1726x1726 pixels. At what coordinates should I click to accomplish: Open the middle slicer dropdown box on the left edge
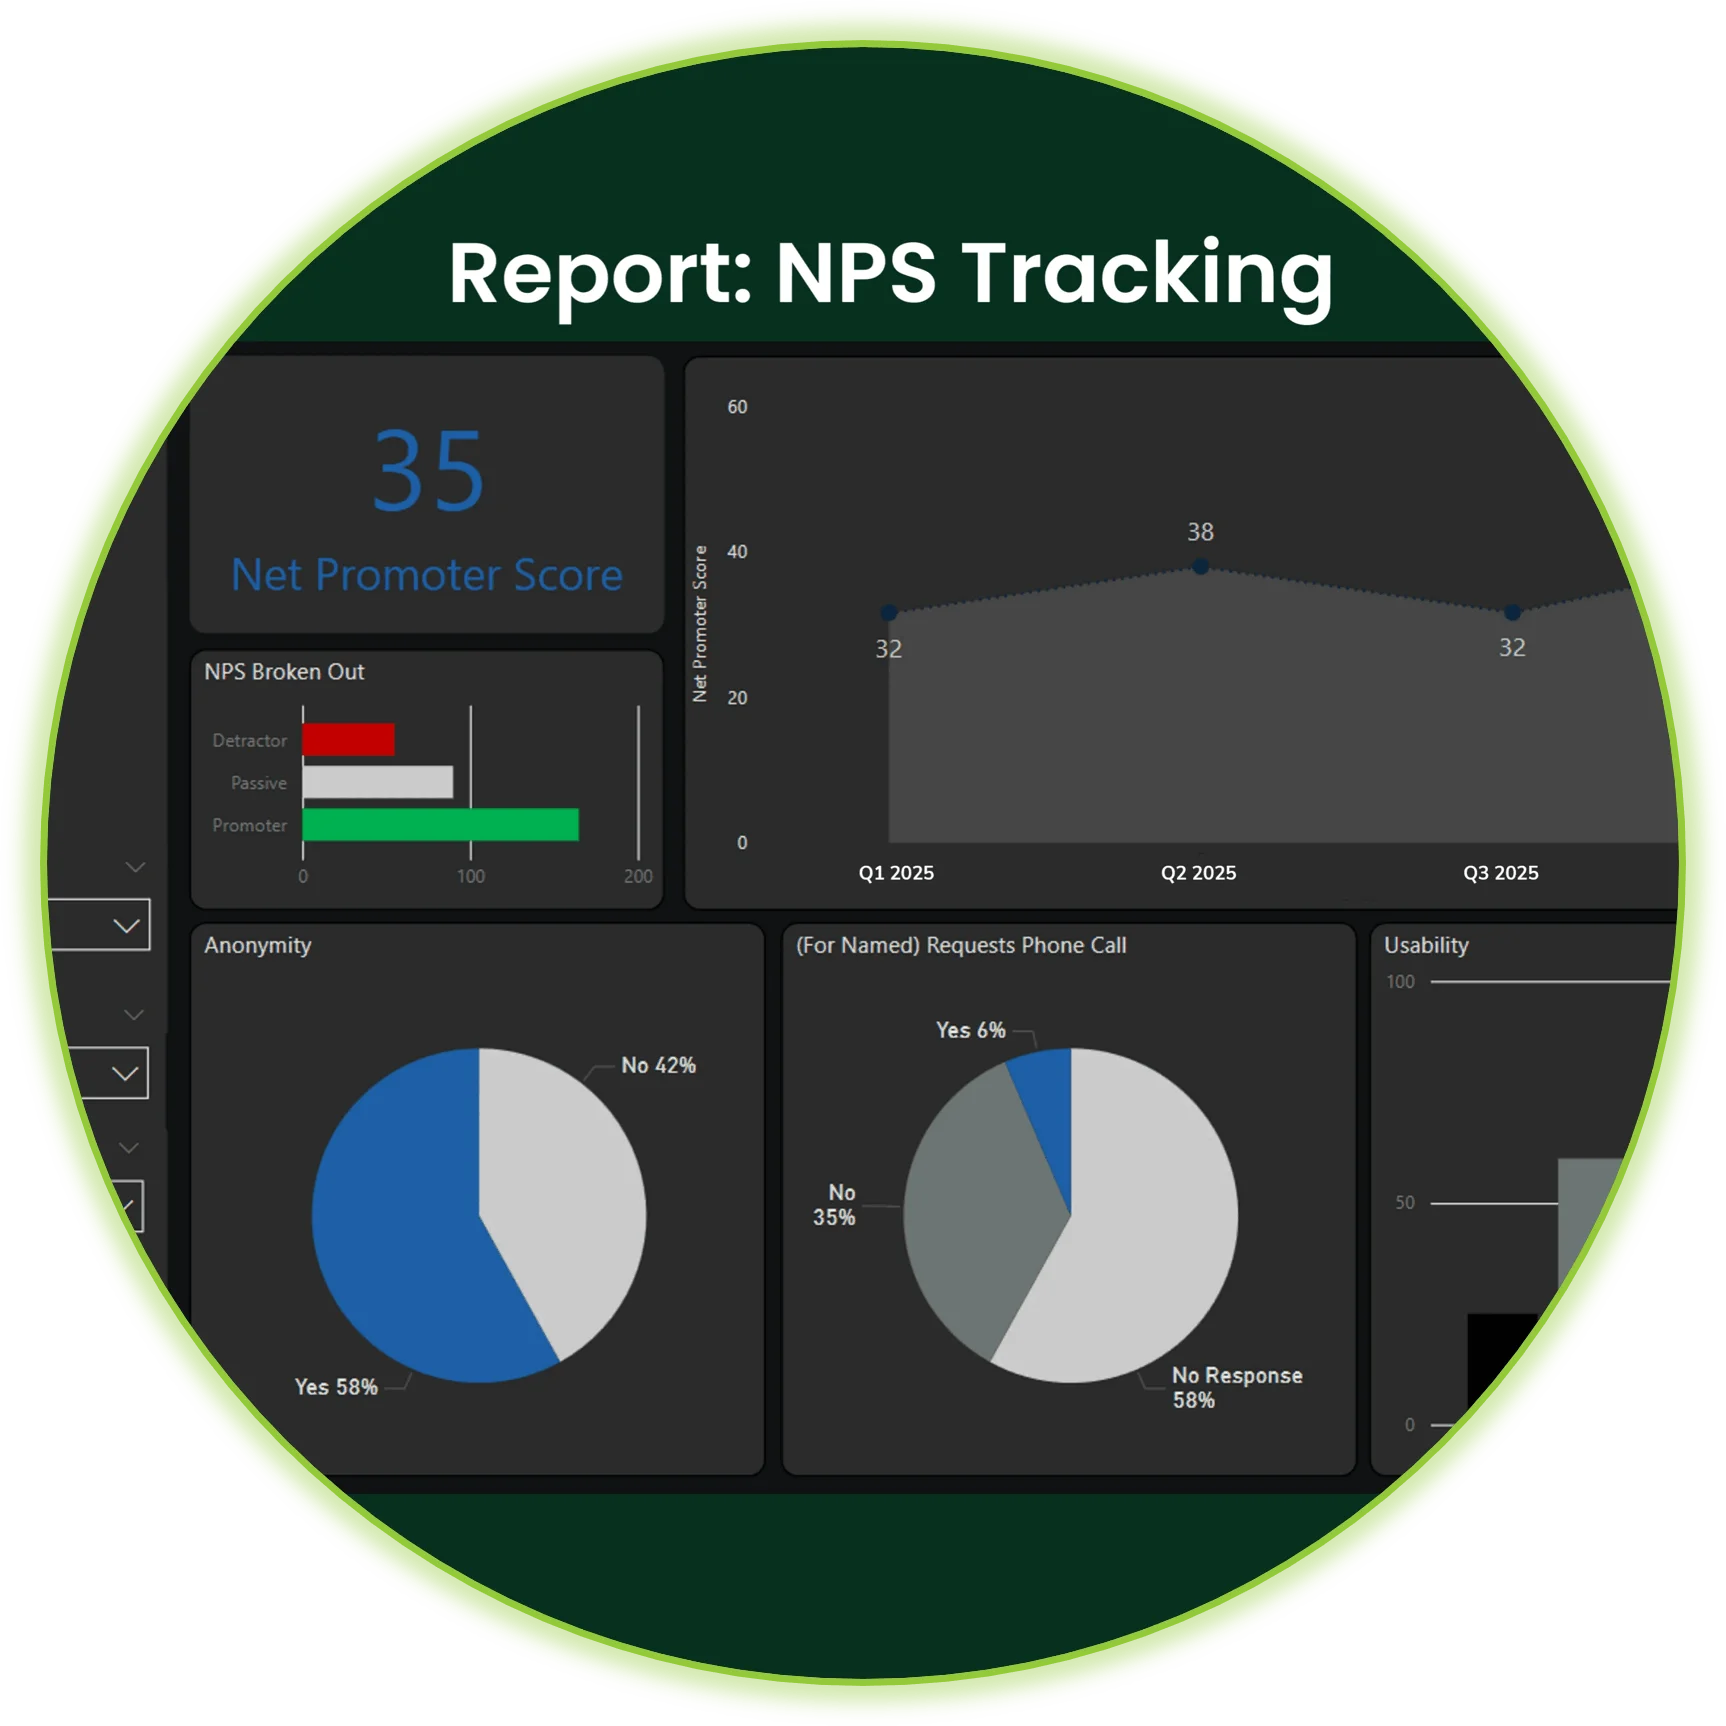click(110, 1073)
